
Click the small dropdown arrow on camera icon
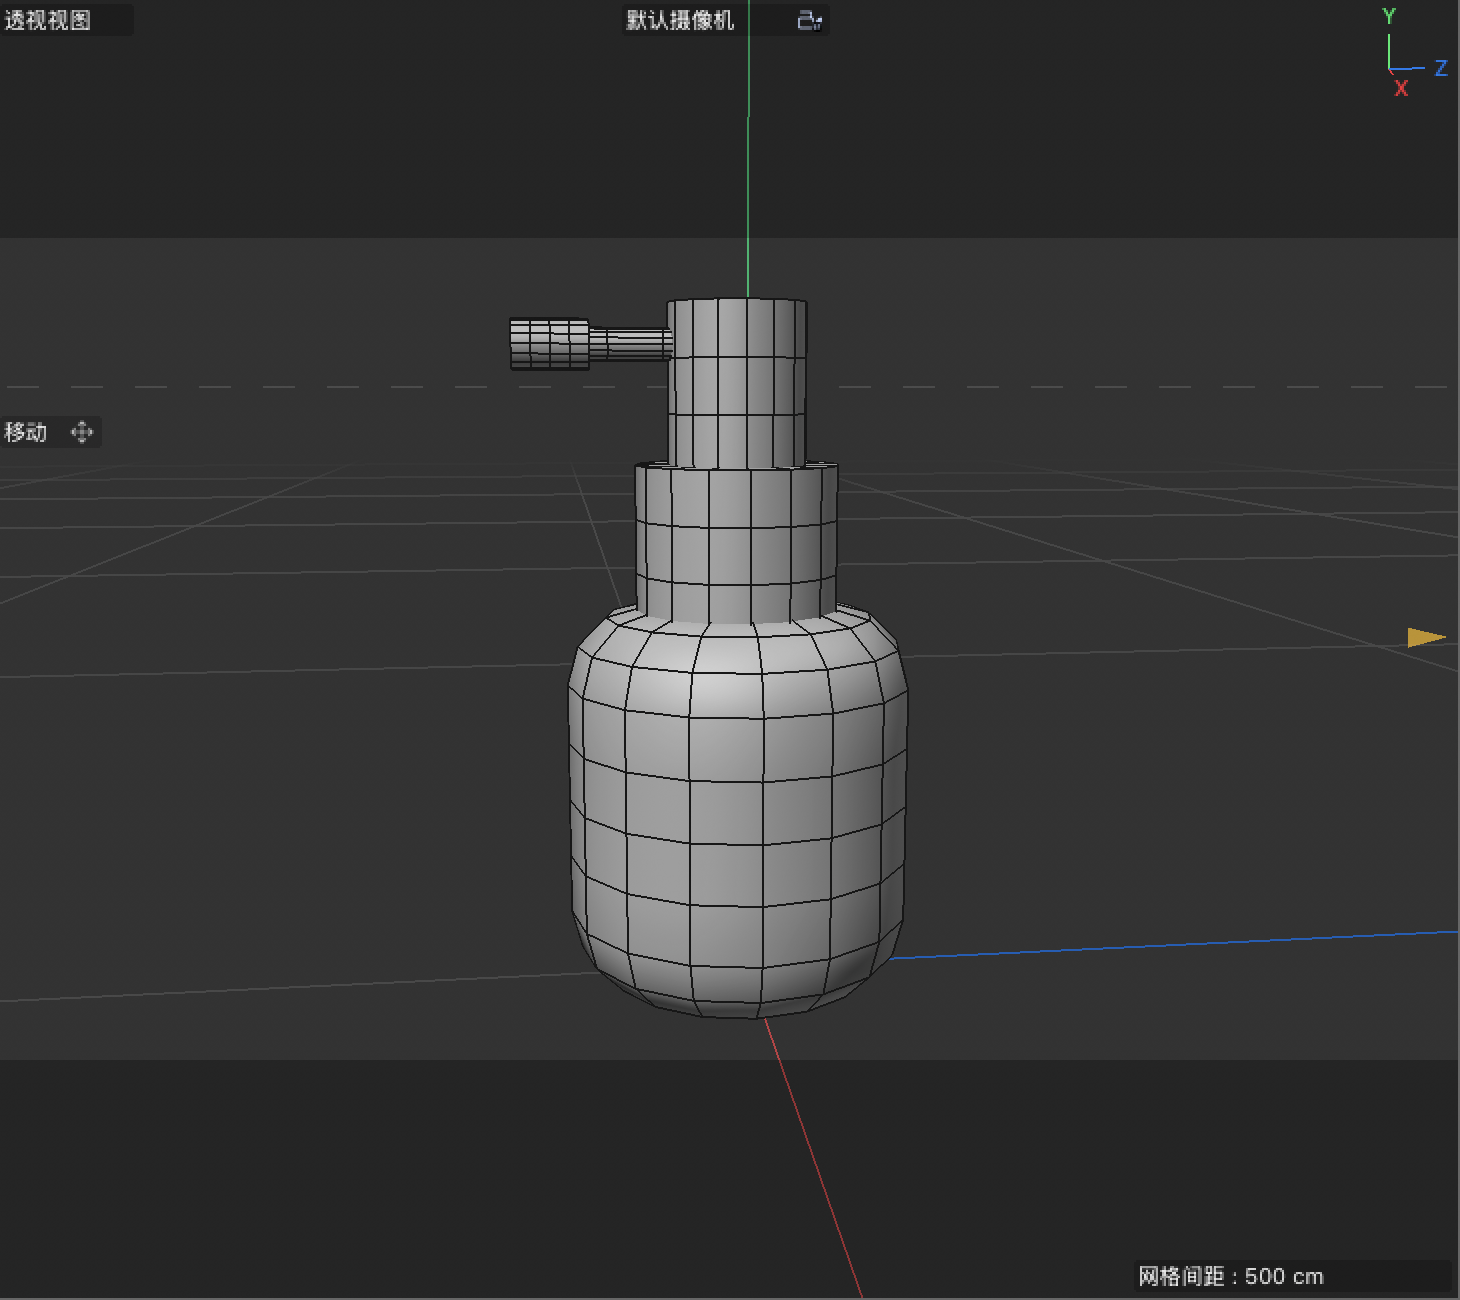point(817,22)
